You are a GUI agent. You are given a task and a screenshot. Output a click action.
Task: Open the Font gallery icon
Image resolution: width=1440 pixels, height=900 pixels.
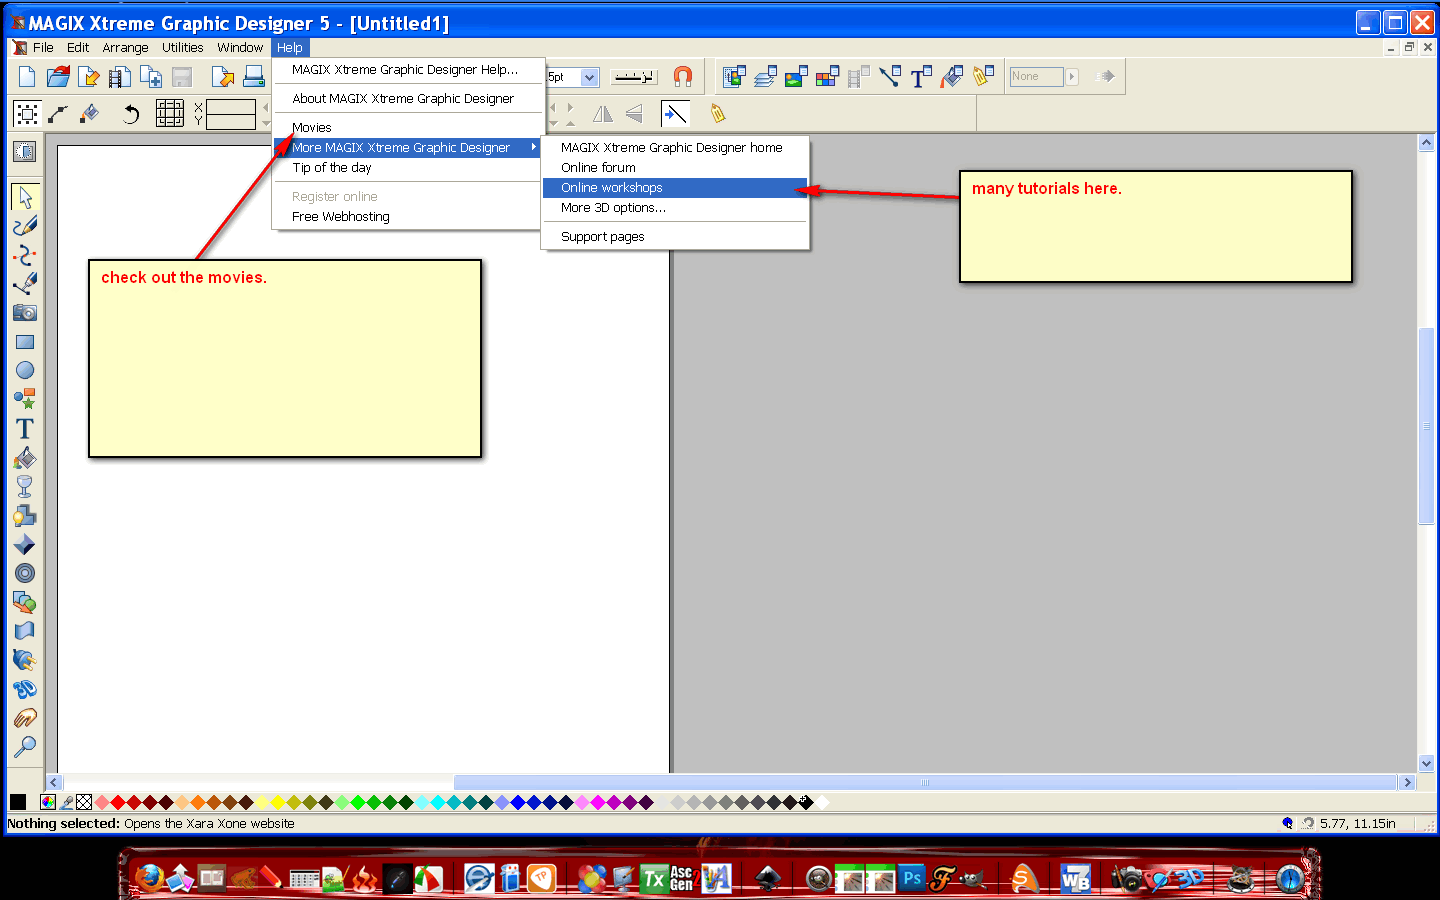pos(920,76)
